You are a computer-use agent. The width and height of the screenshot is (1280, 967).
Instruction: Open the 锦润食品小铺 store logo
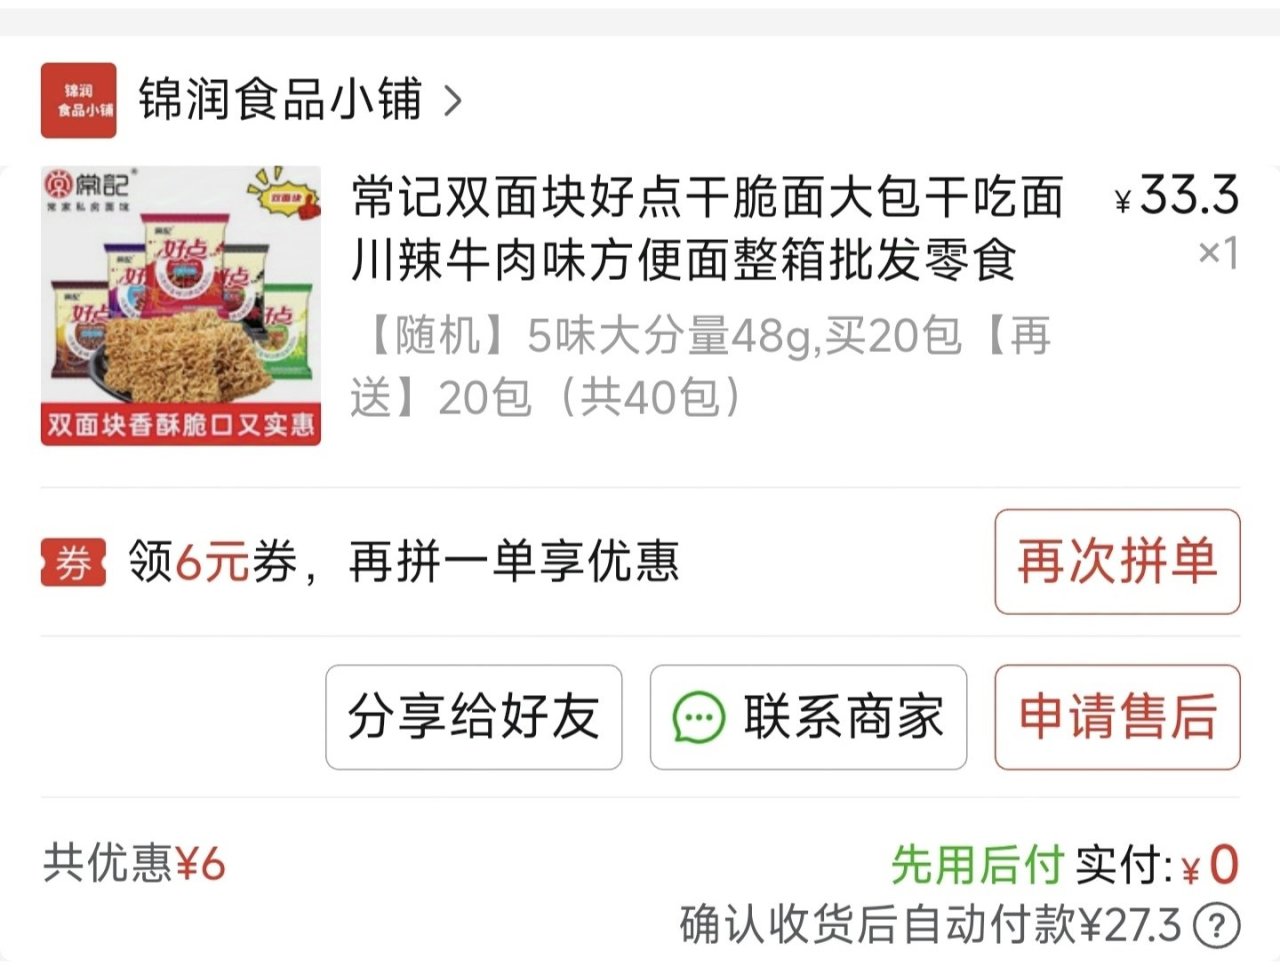pyautogui.click(x=78, y=100)
